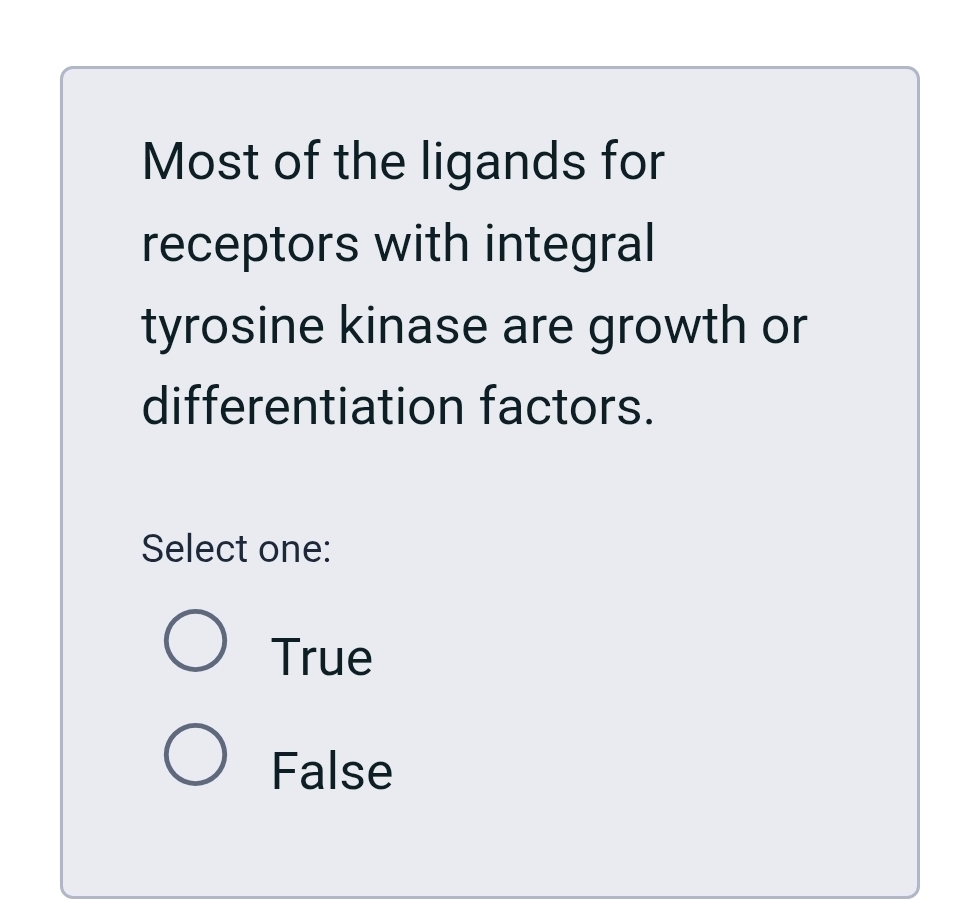
Task: Click the circle next to True
Action: tap(196, 641)
